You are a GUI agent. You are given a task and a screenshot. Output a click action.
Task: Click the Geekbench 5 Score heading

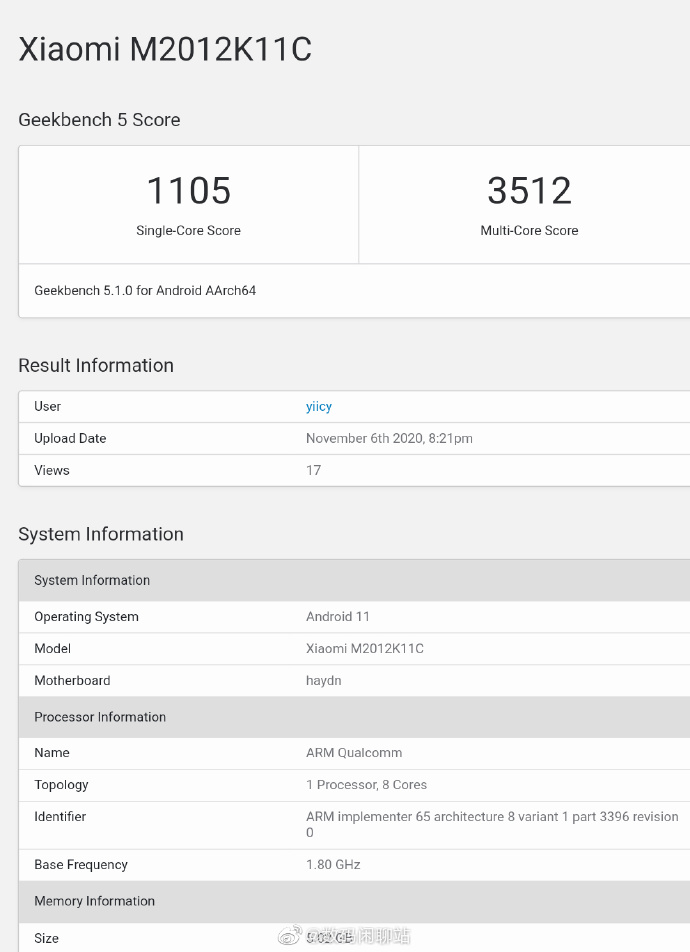tap(99, 120)
